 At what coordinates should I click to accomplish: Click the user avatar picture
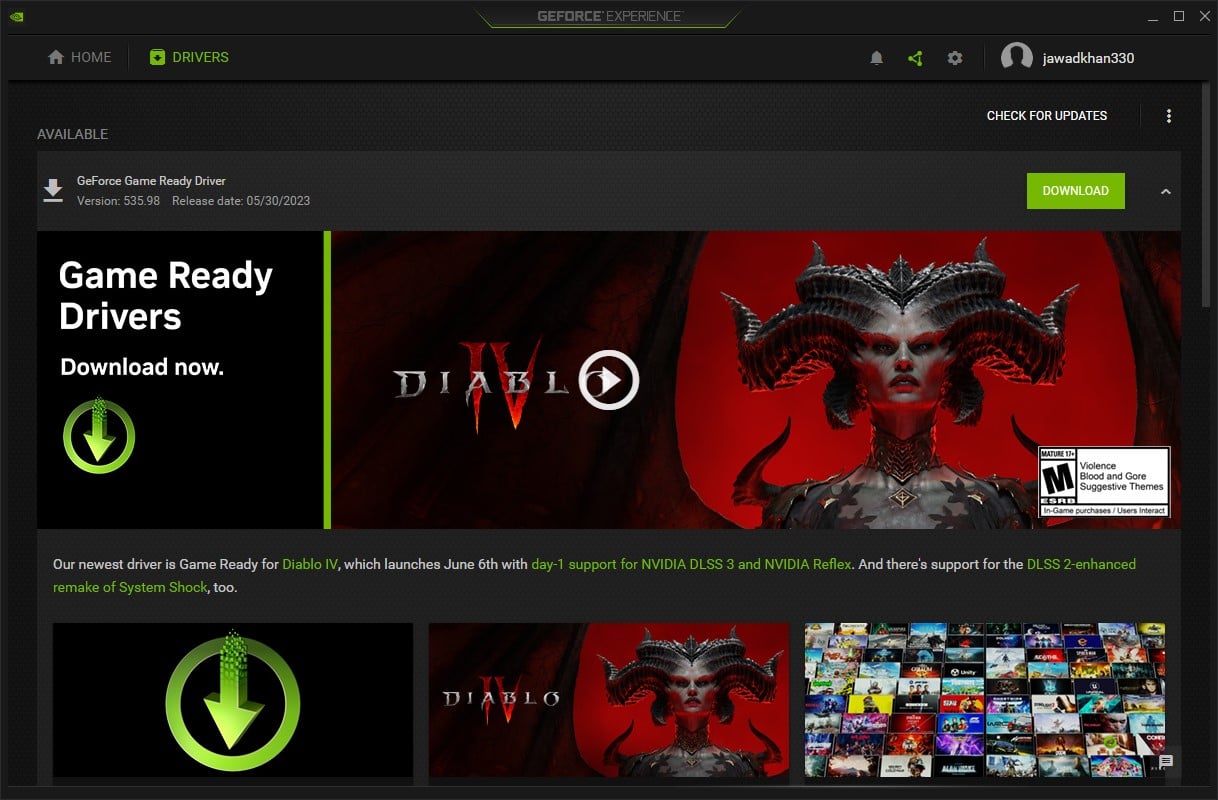point(1017,58)
